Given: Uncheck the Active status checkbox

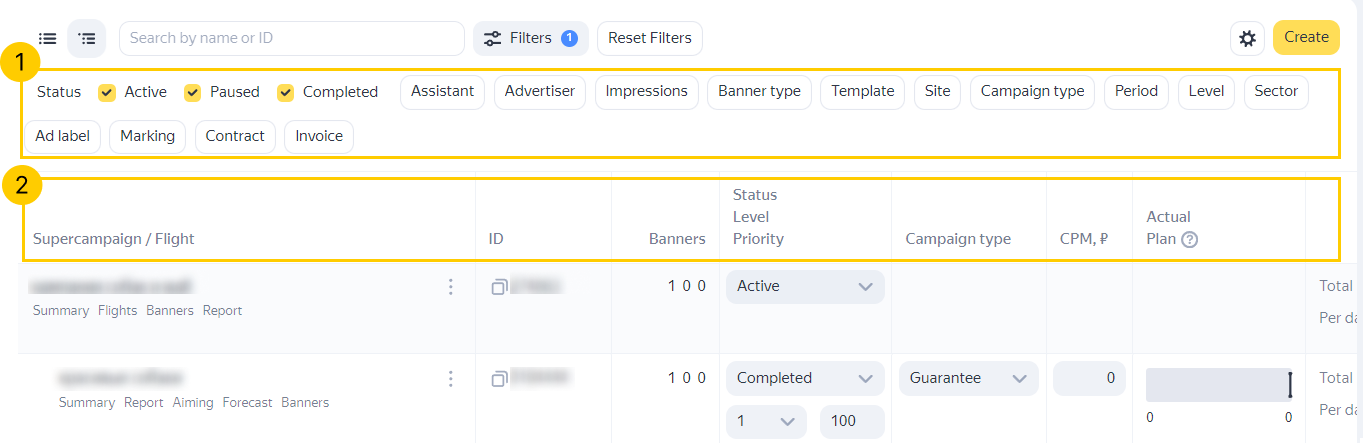Looking at the screenshot, I should tap(107, 92).
